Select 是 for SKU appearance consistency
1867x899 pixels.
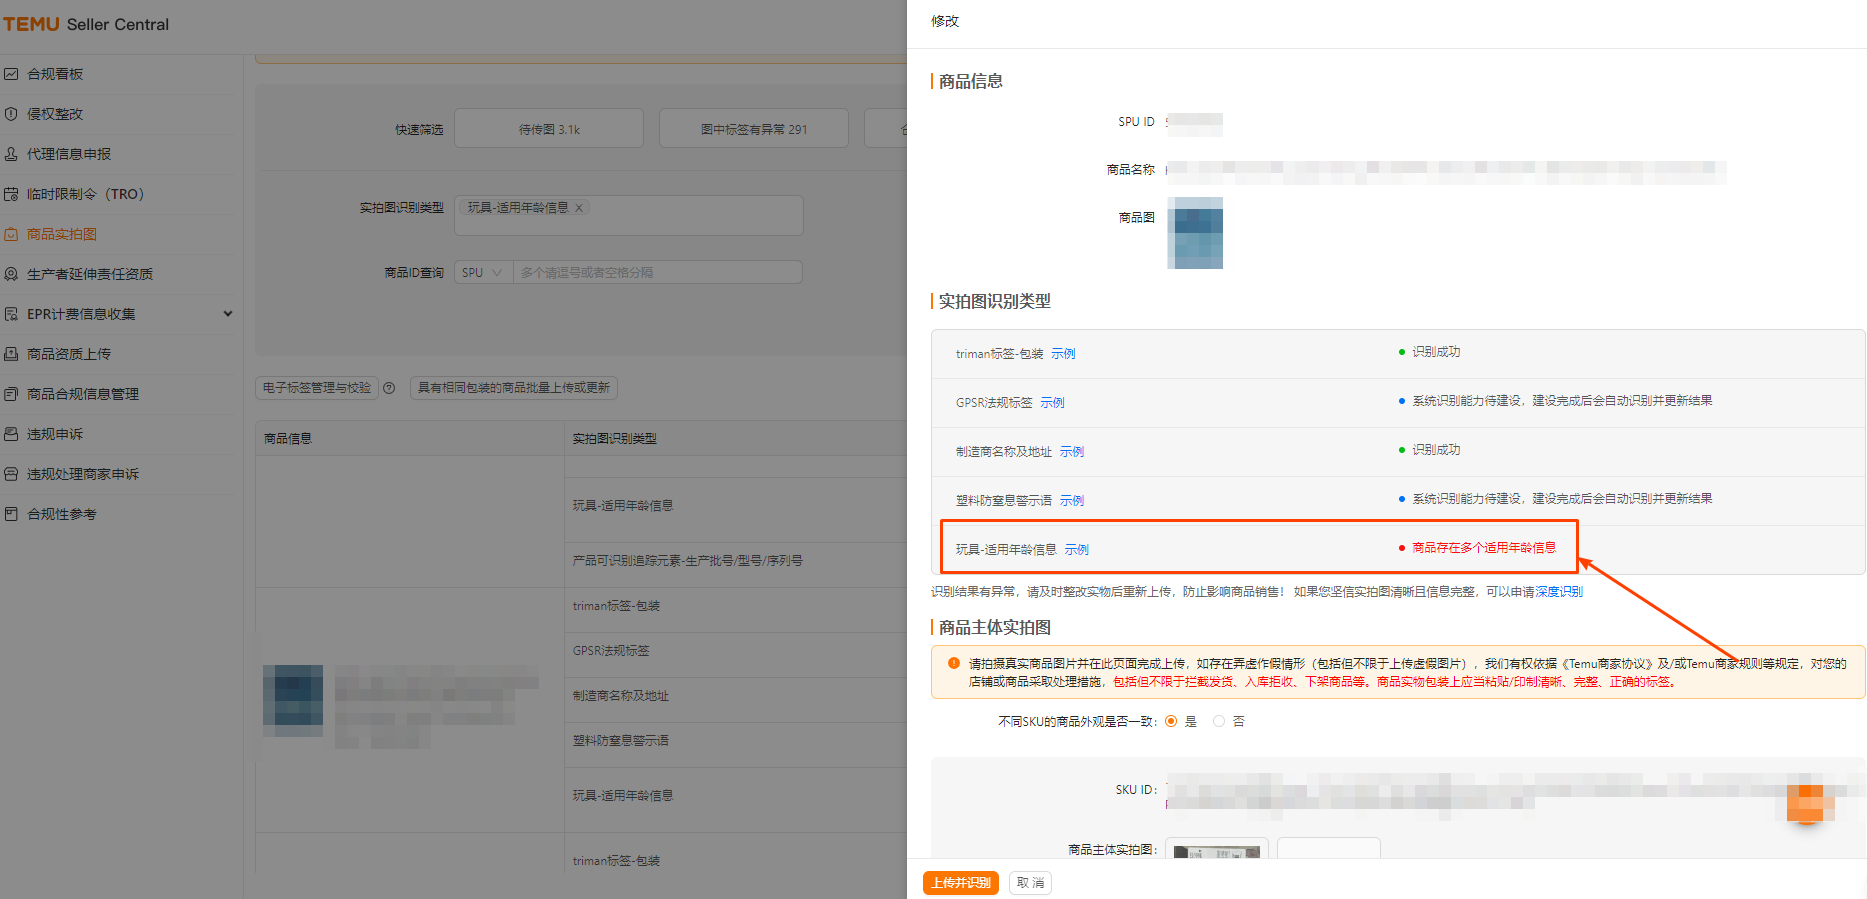coord(1171,721)
